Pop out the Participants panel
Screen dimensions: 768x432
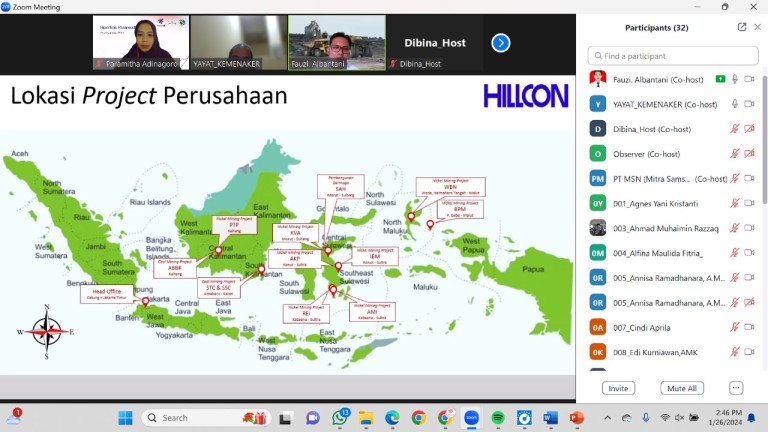coord(741,27)
